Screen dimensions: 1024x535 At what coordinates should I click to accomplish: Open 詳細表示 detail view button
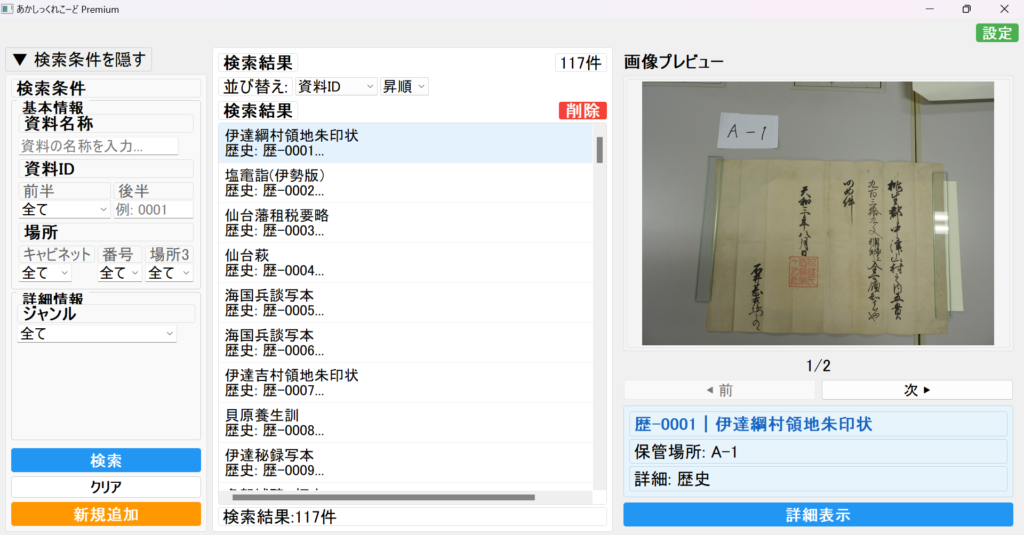coord(817,515)
